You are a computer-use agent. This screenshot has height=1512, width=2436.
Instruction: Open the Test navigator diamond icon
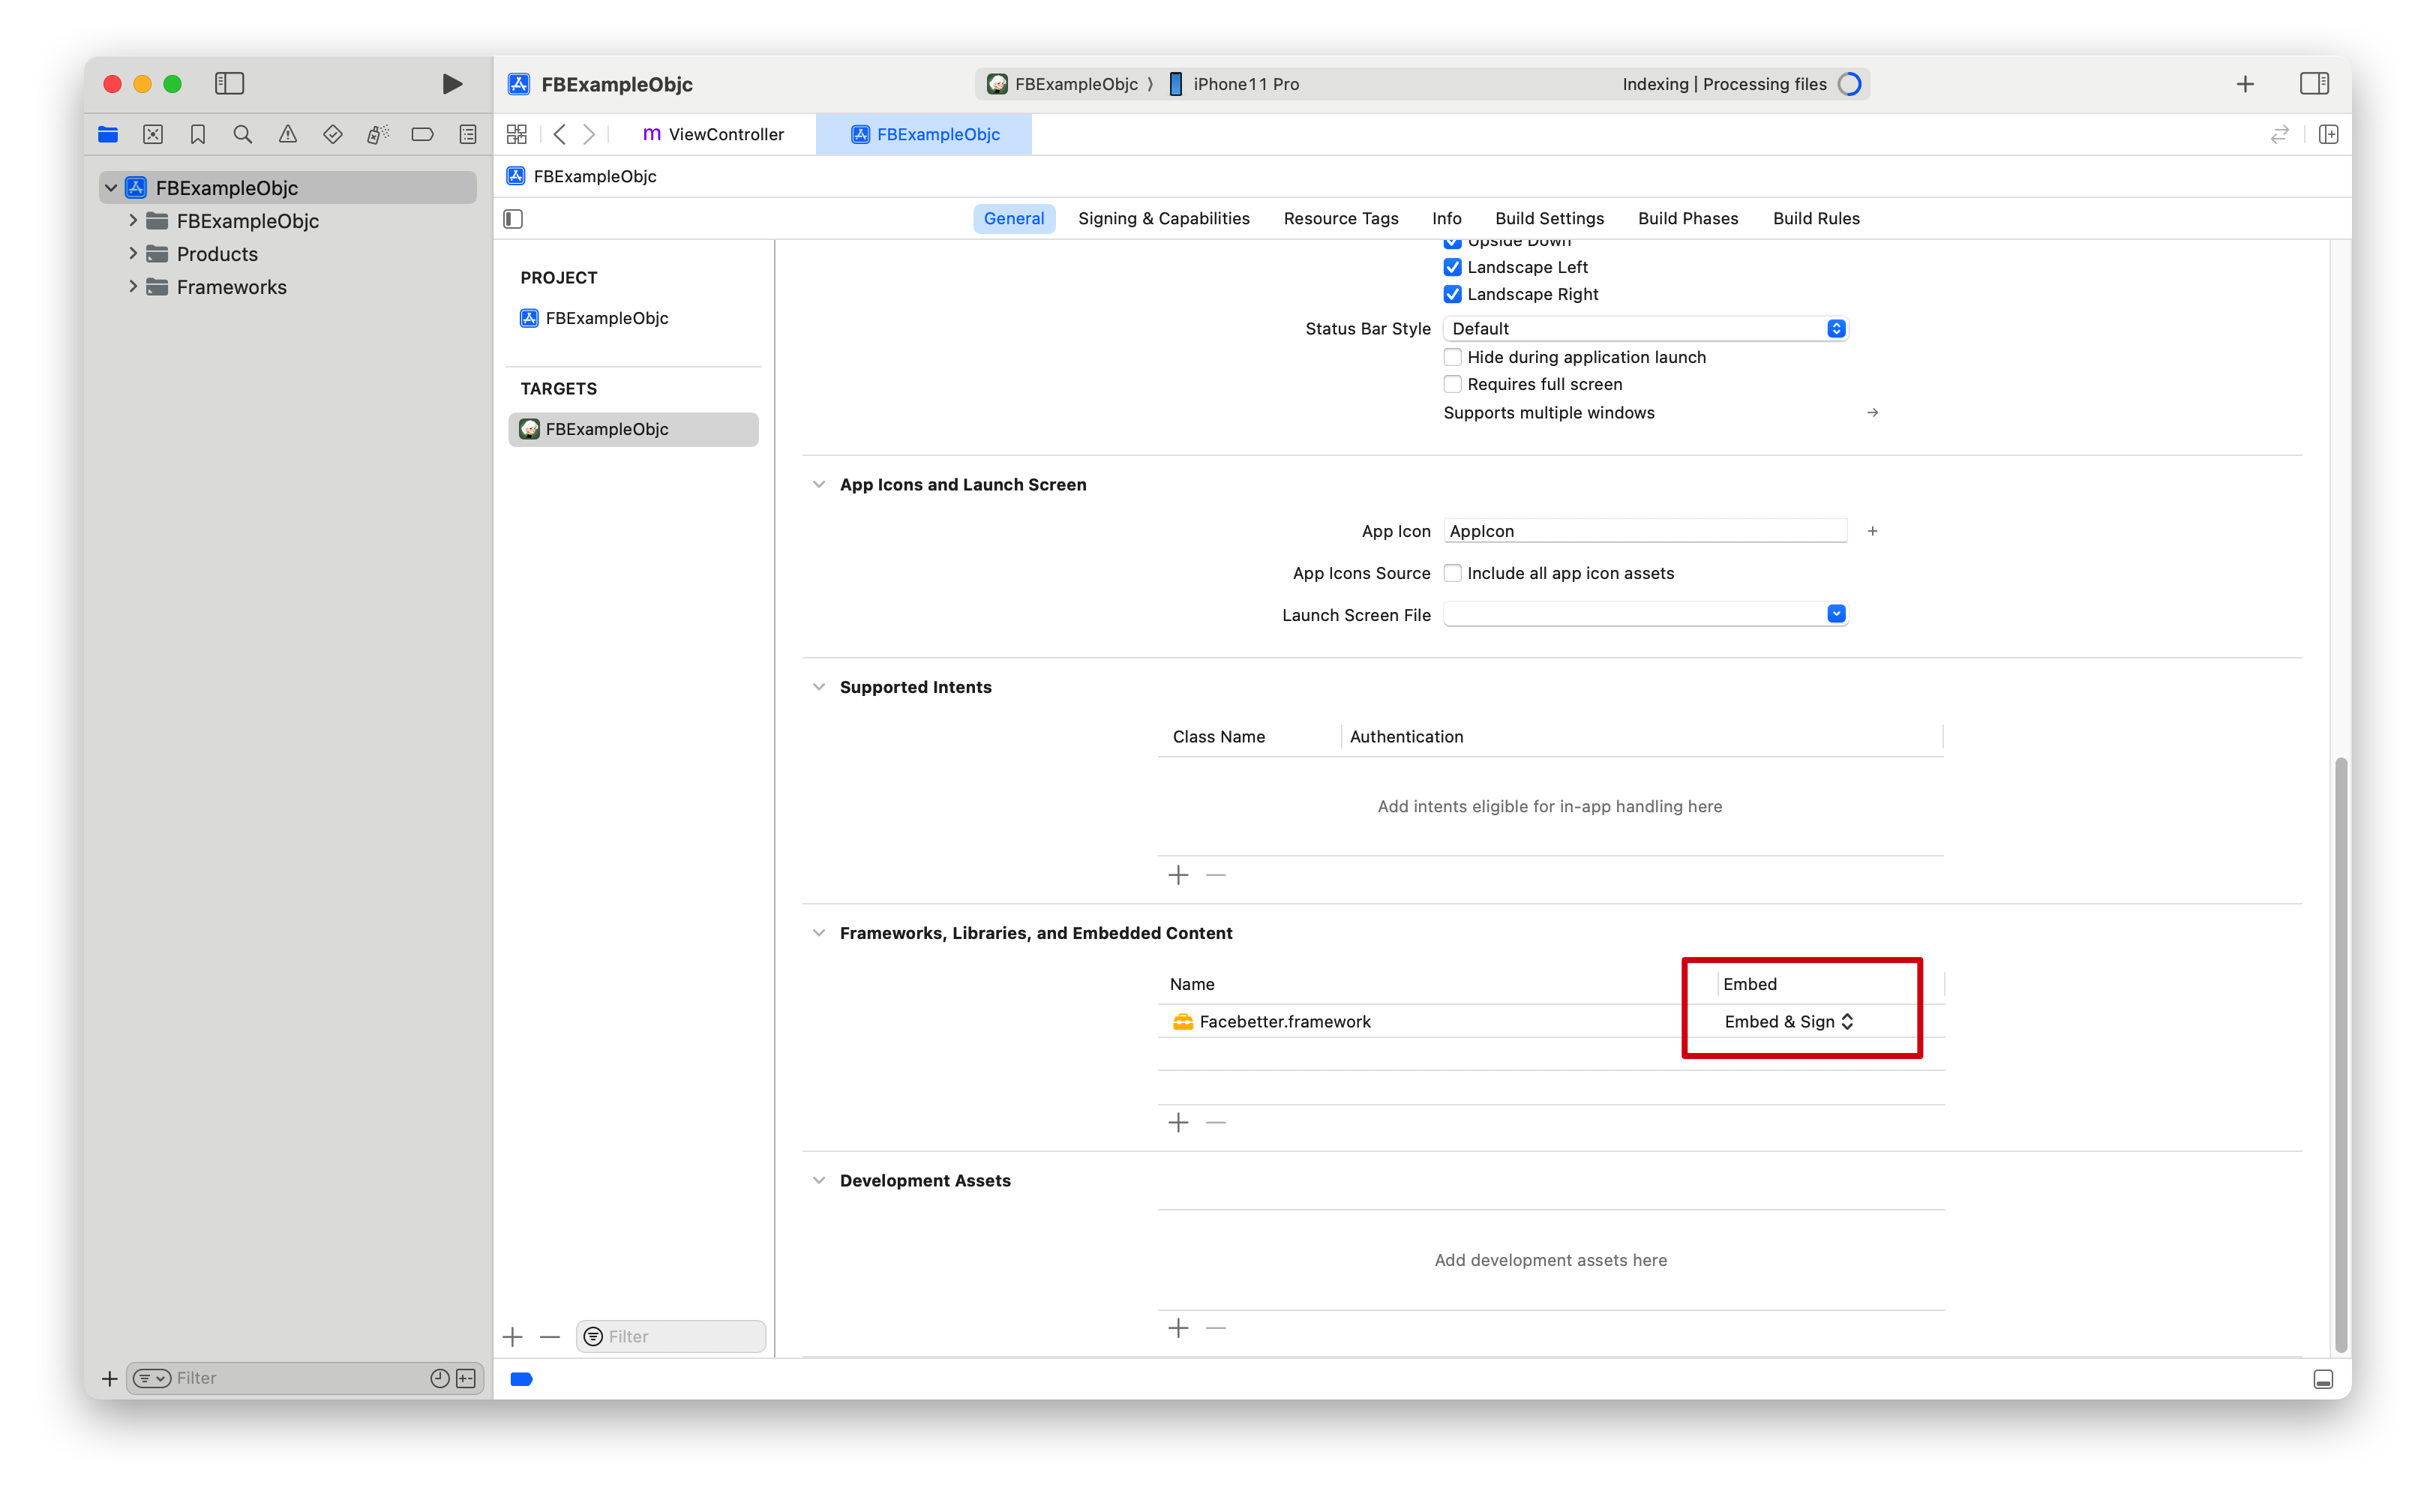coord(333,133)
